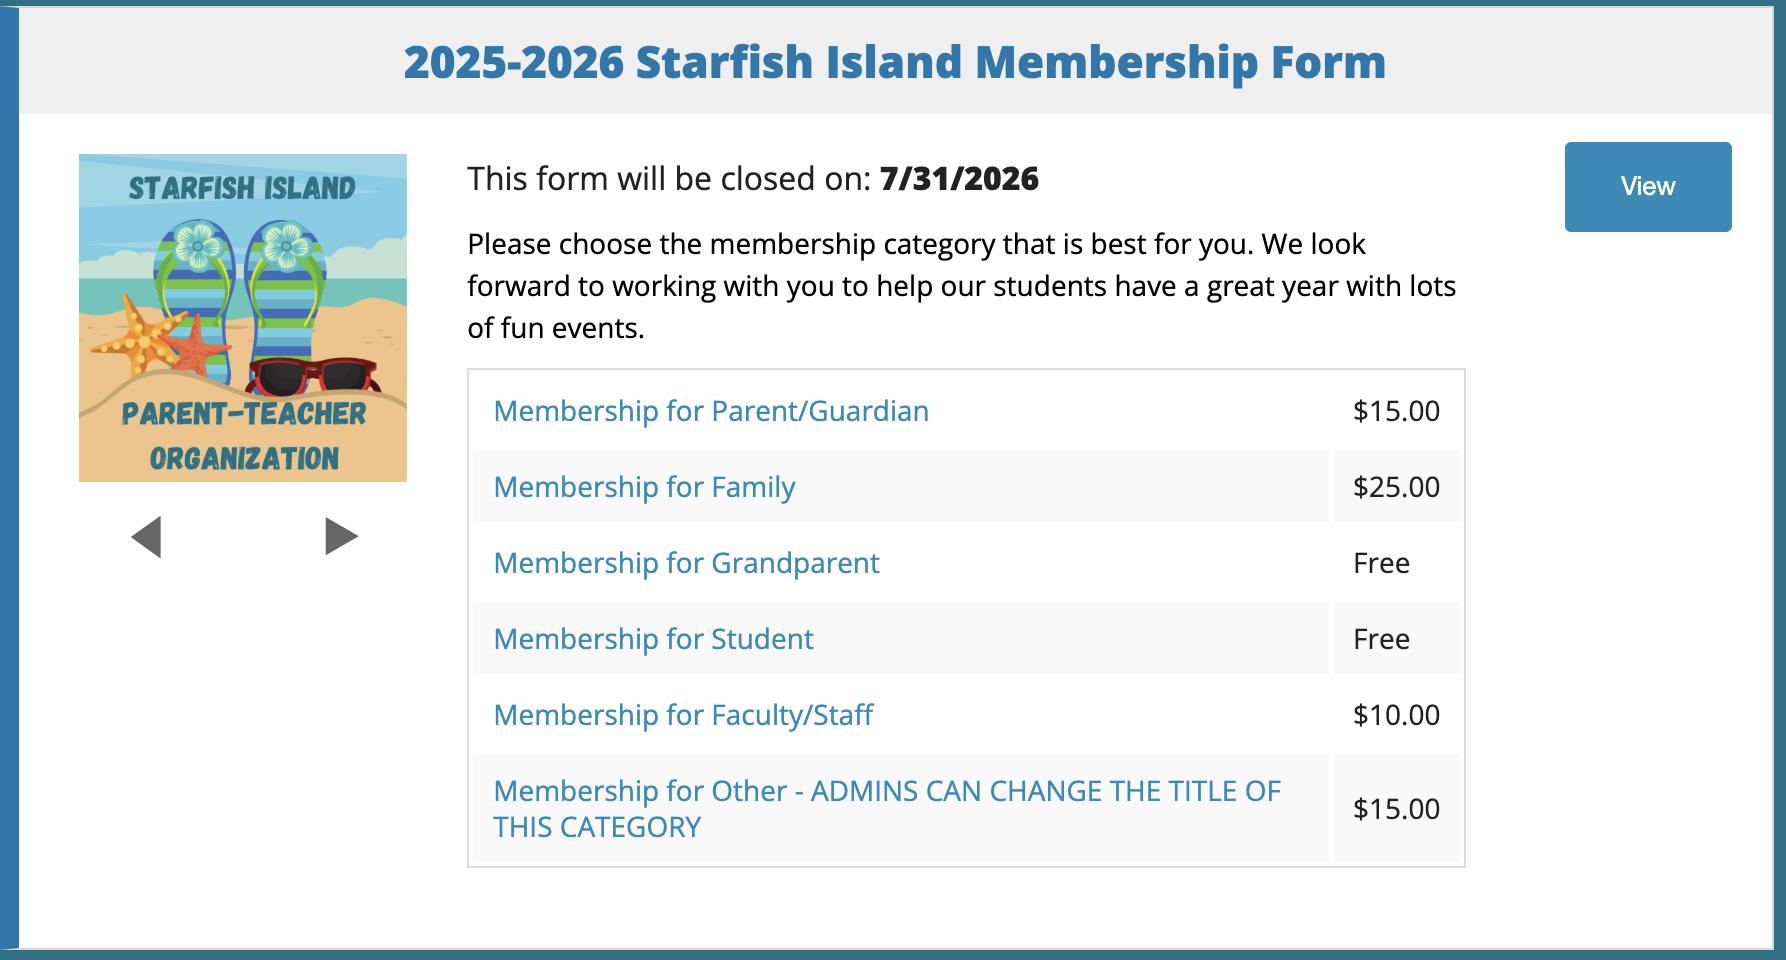Choose Membership for Family
The image size is (1786, 960).
pyautogui.click(x=644, y=487)
